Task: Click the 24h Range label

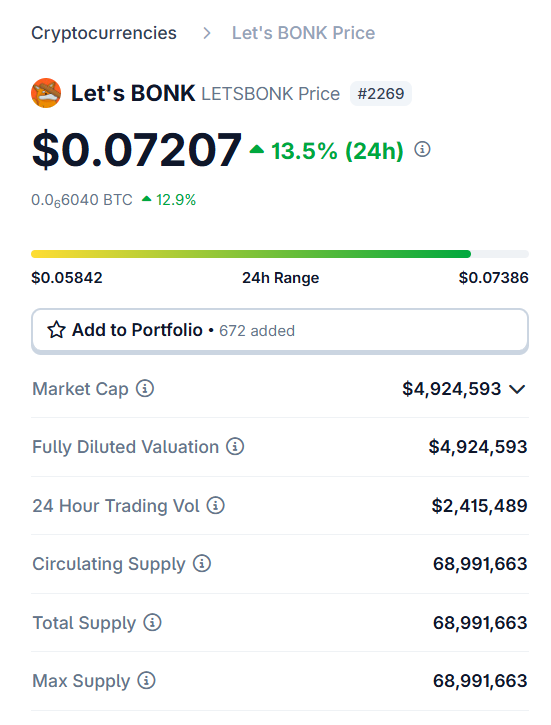Action: tap(281, 278)
